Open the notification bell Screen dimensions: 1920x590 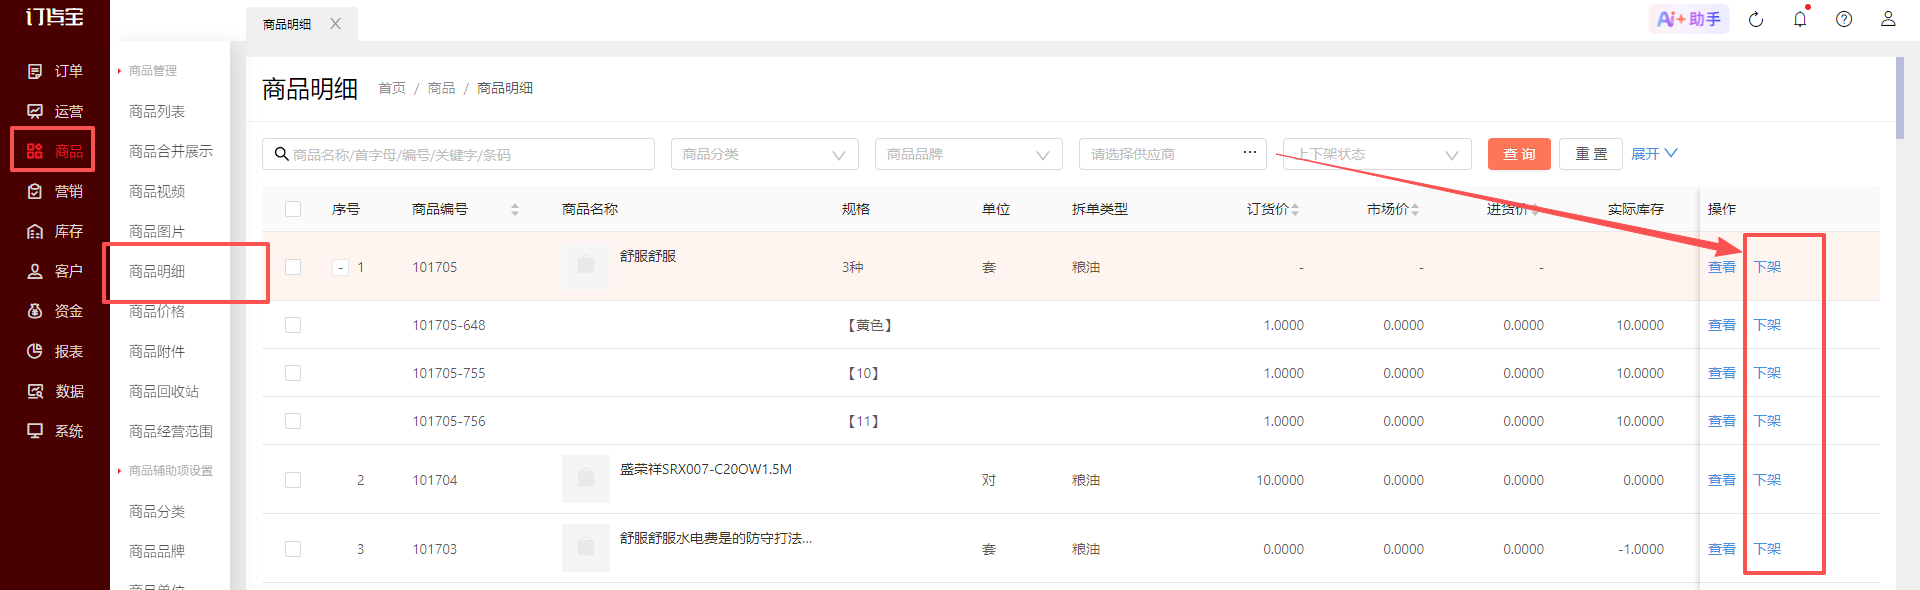[x=1800, y=19]
